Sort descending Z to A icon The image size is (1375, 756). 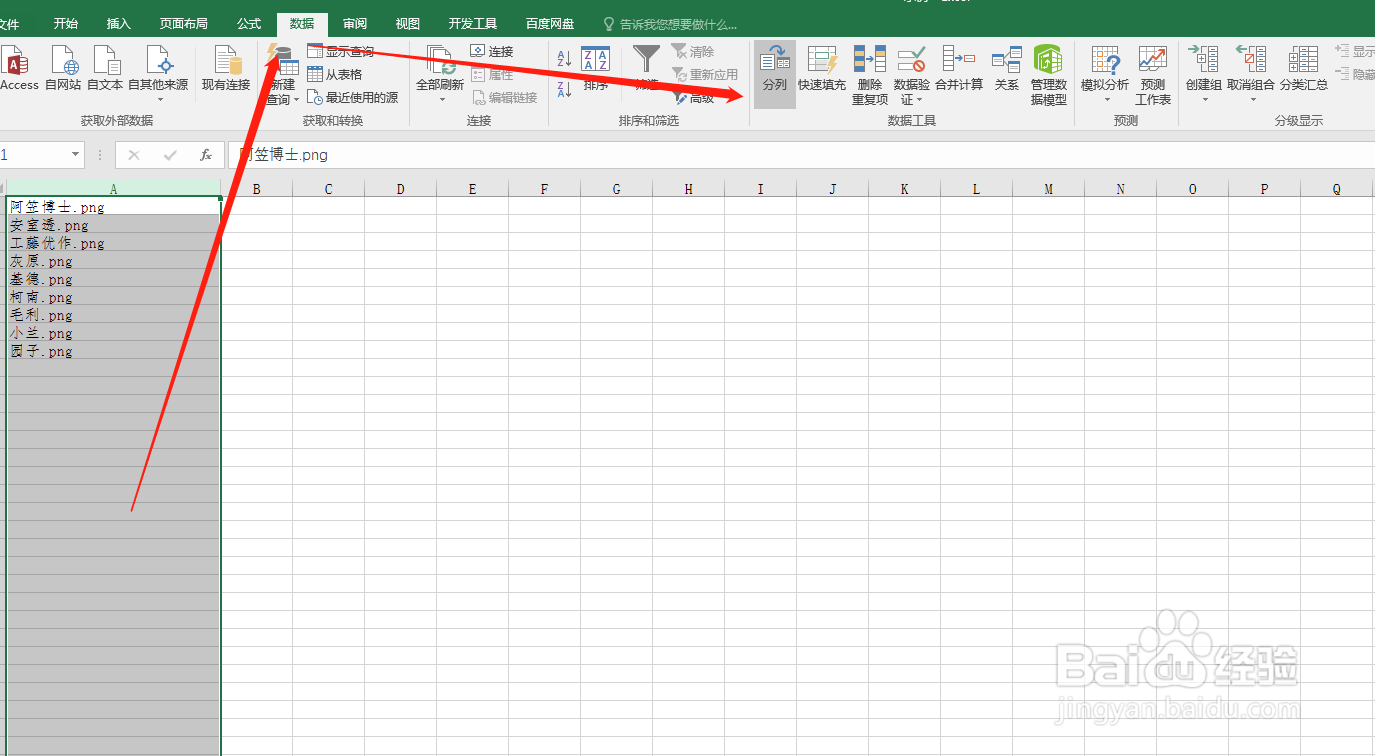(x=564, y=89)
